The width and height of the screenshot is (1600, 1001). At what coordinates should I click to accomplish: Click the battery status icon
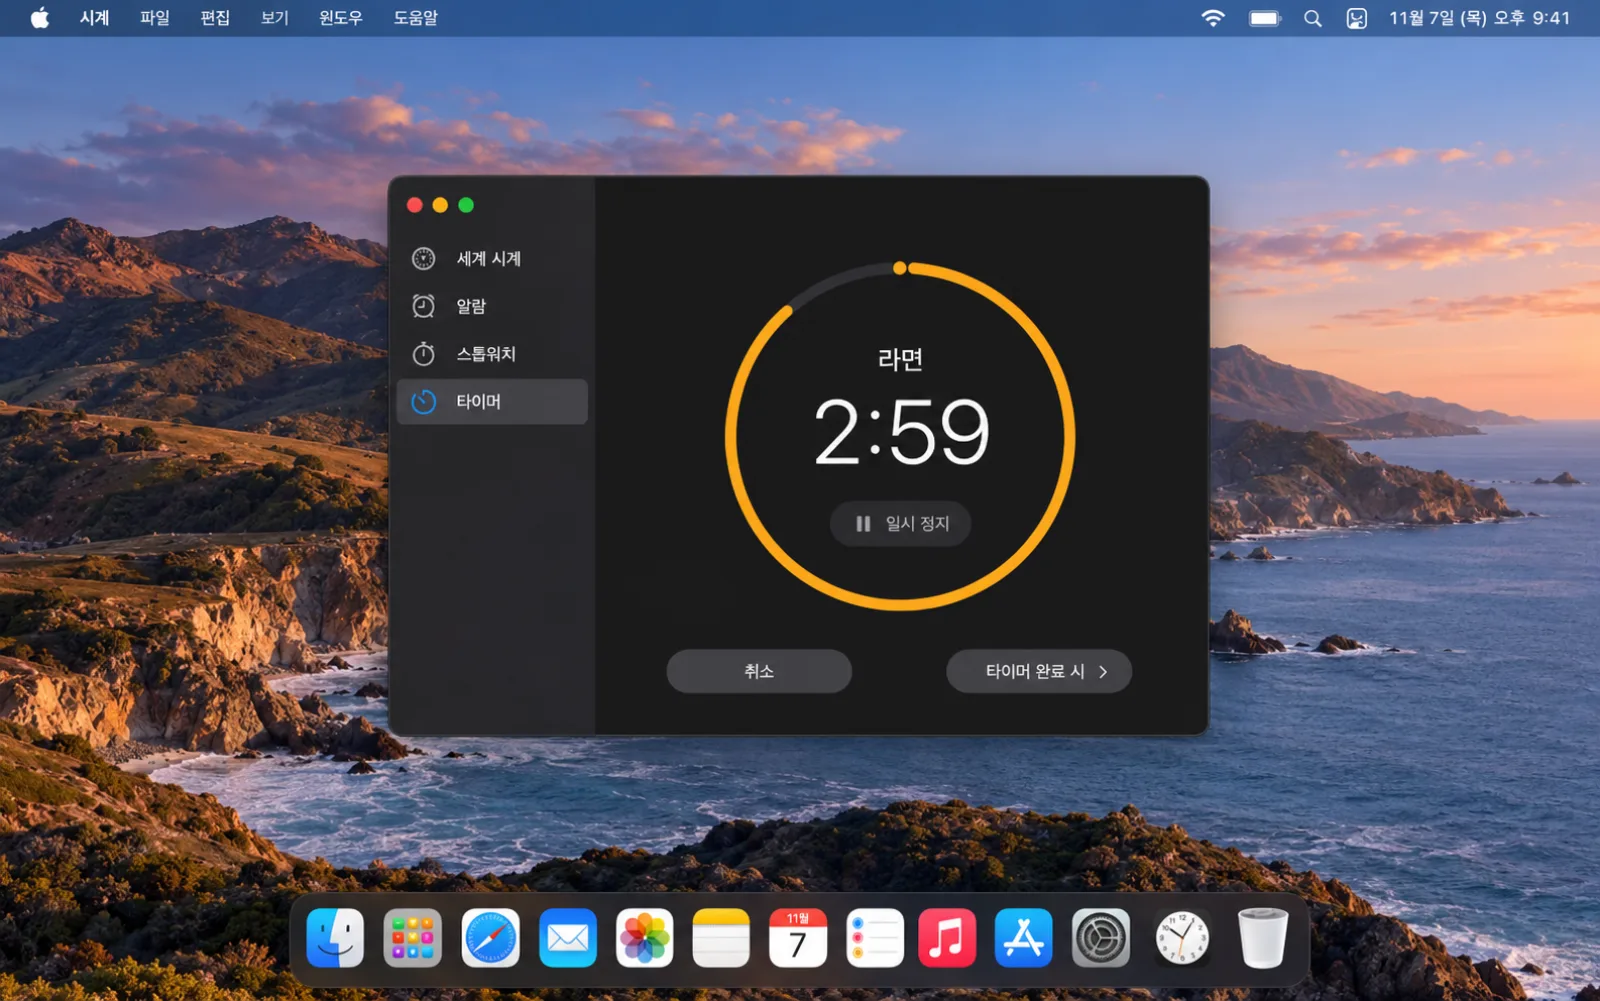1265,18
